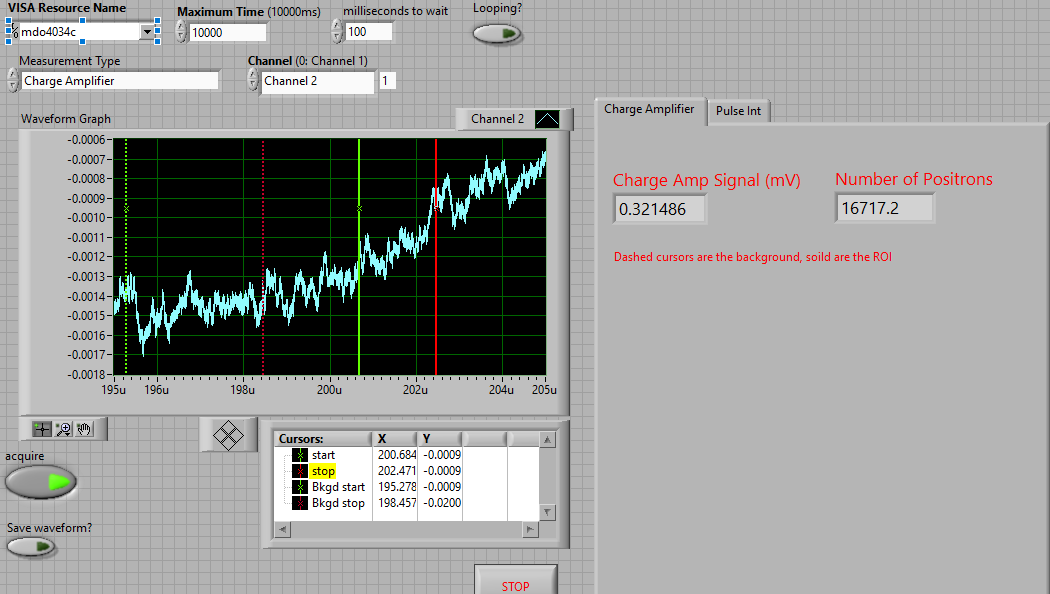Screen dimensions: 1050x594
Task: Click the milliseconds to wait stepper arrows
Action: (x=336, y=32)
